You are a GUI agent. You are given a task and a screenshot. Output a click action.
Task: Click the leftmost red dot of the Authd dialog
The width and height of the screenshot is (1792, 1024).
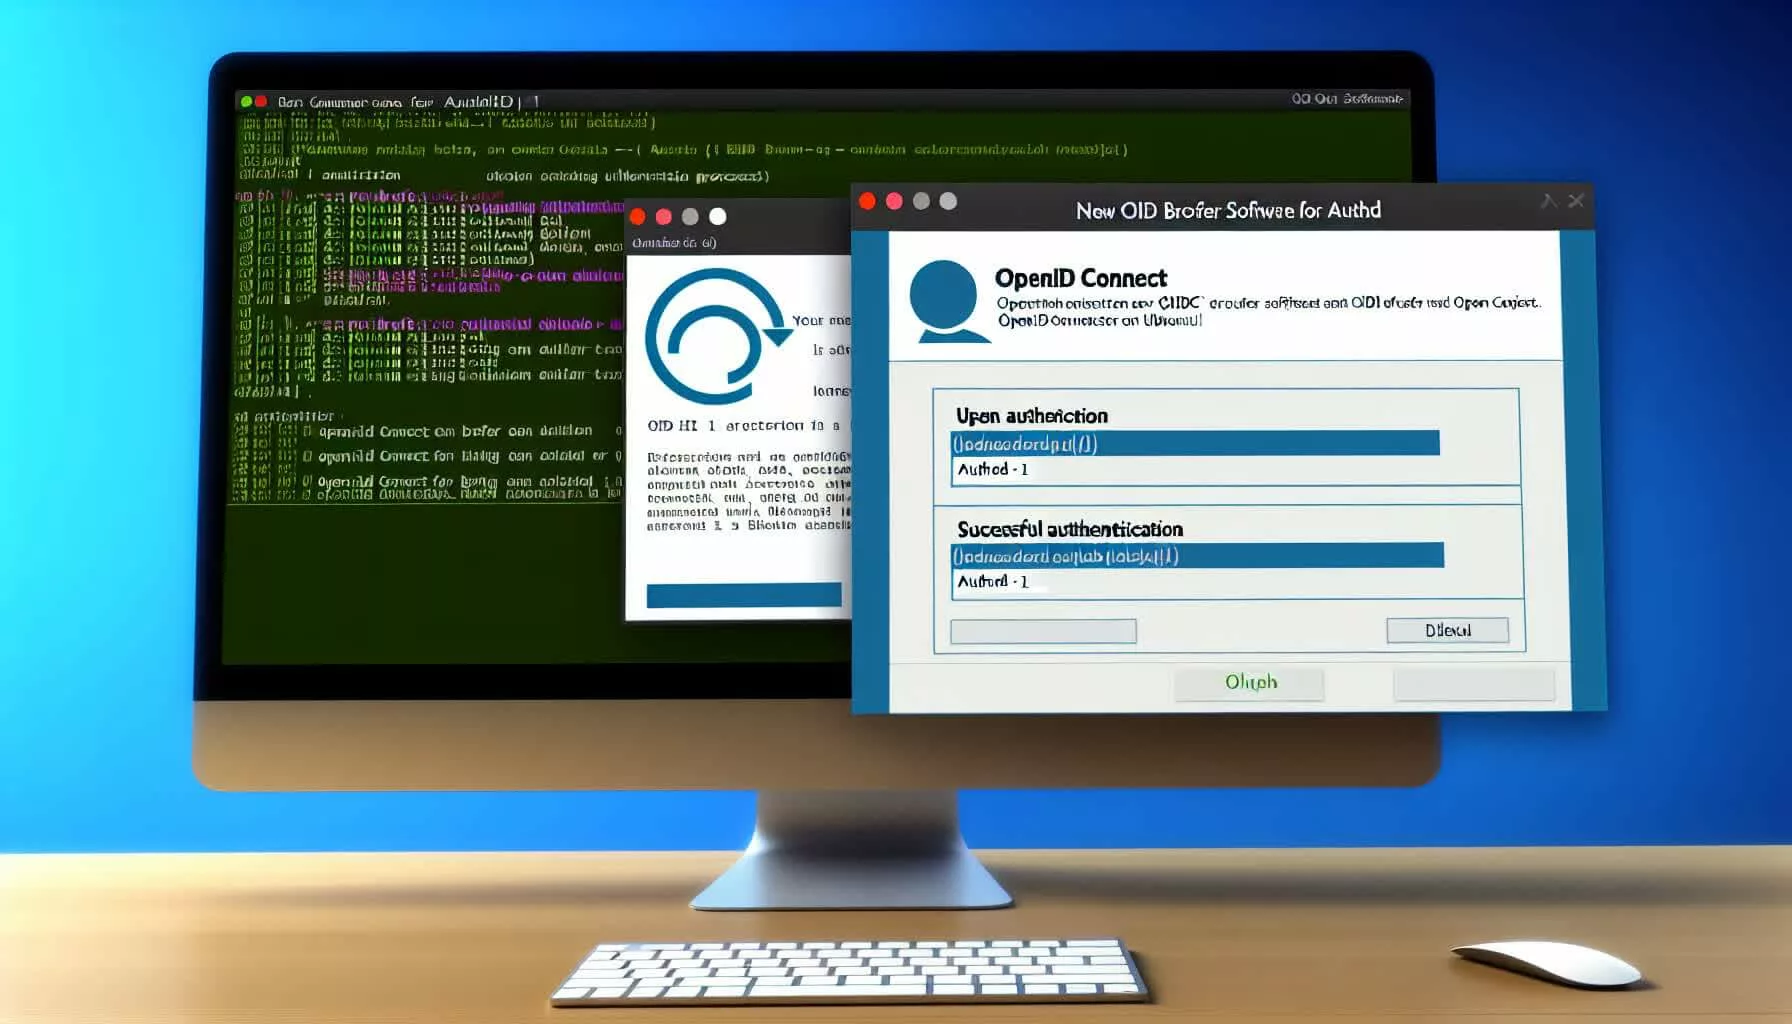click(867, 201)
